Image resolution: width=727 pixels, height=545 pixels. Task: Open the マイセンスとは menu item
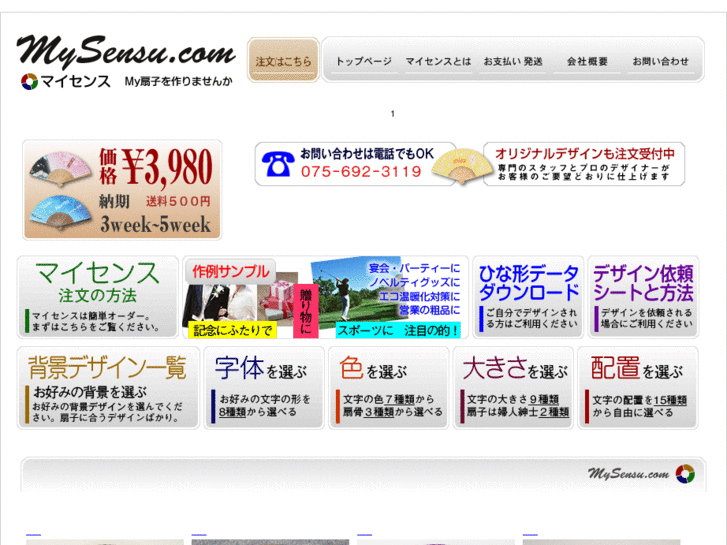(438, 62)
